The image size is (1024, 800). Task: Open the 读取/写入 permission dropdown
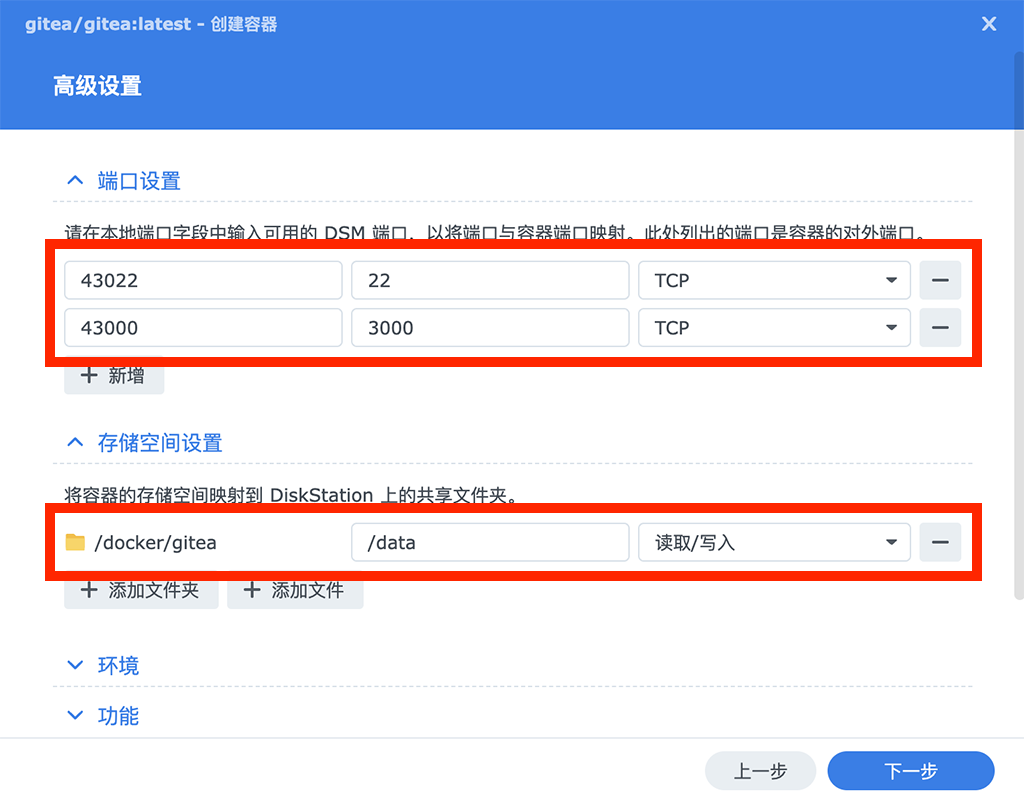tap(890, 542)
